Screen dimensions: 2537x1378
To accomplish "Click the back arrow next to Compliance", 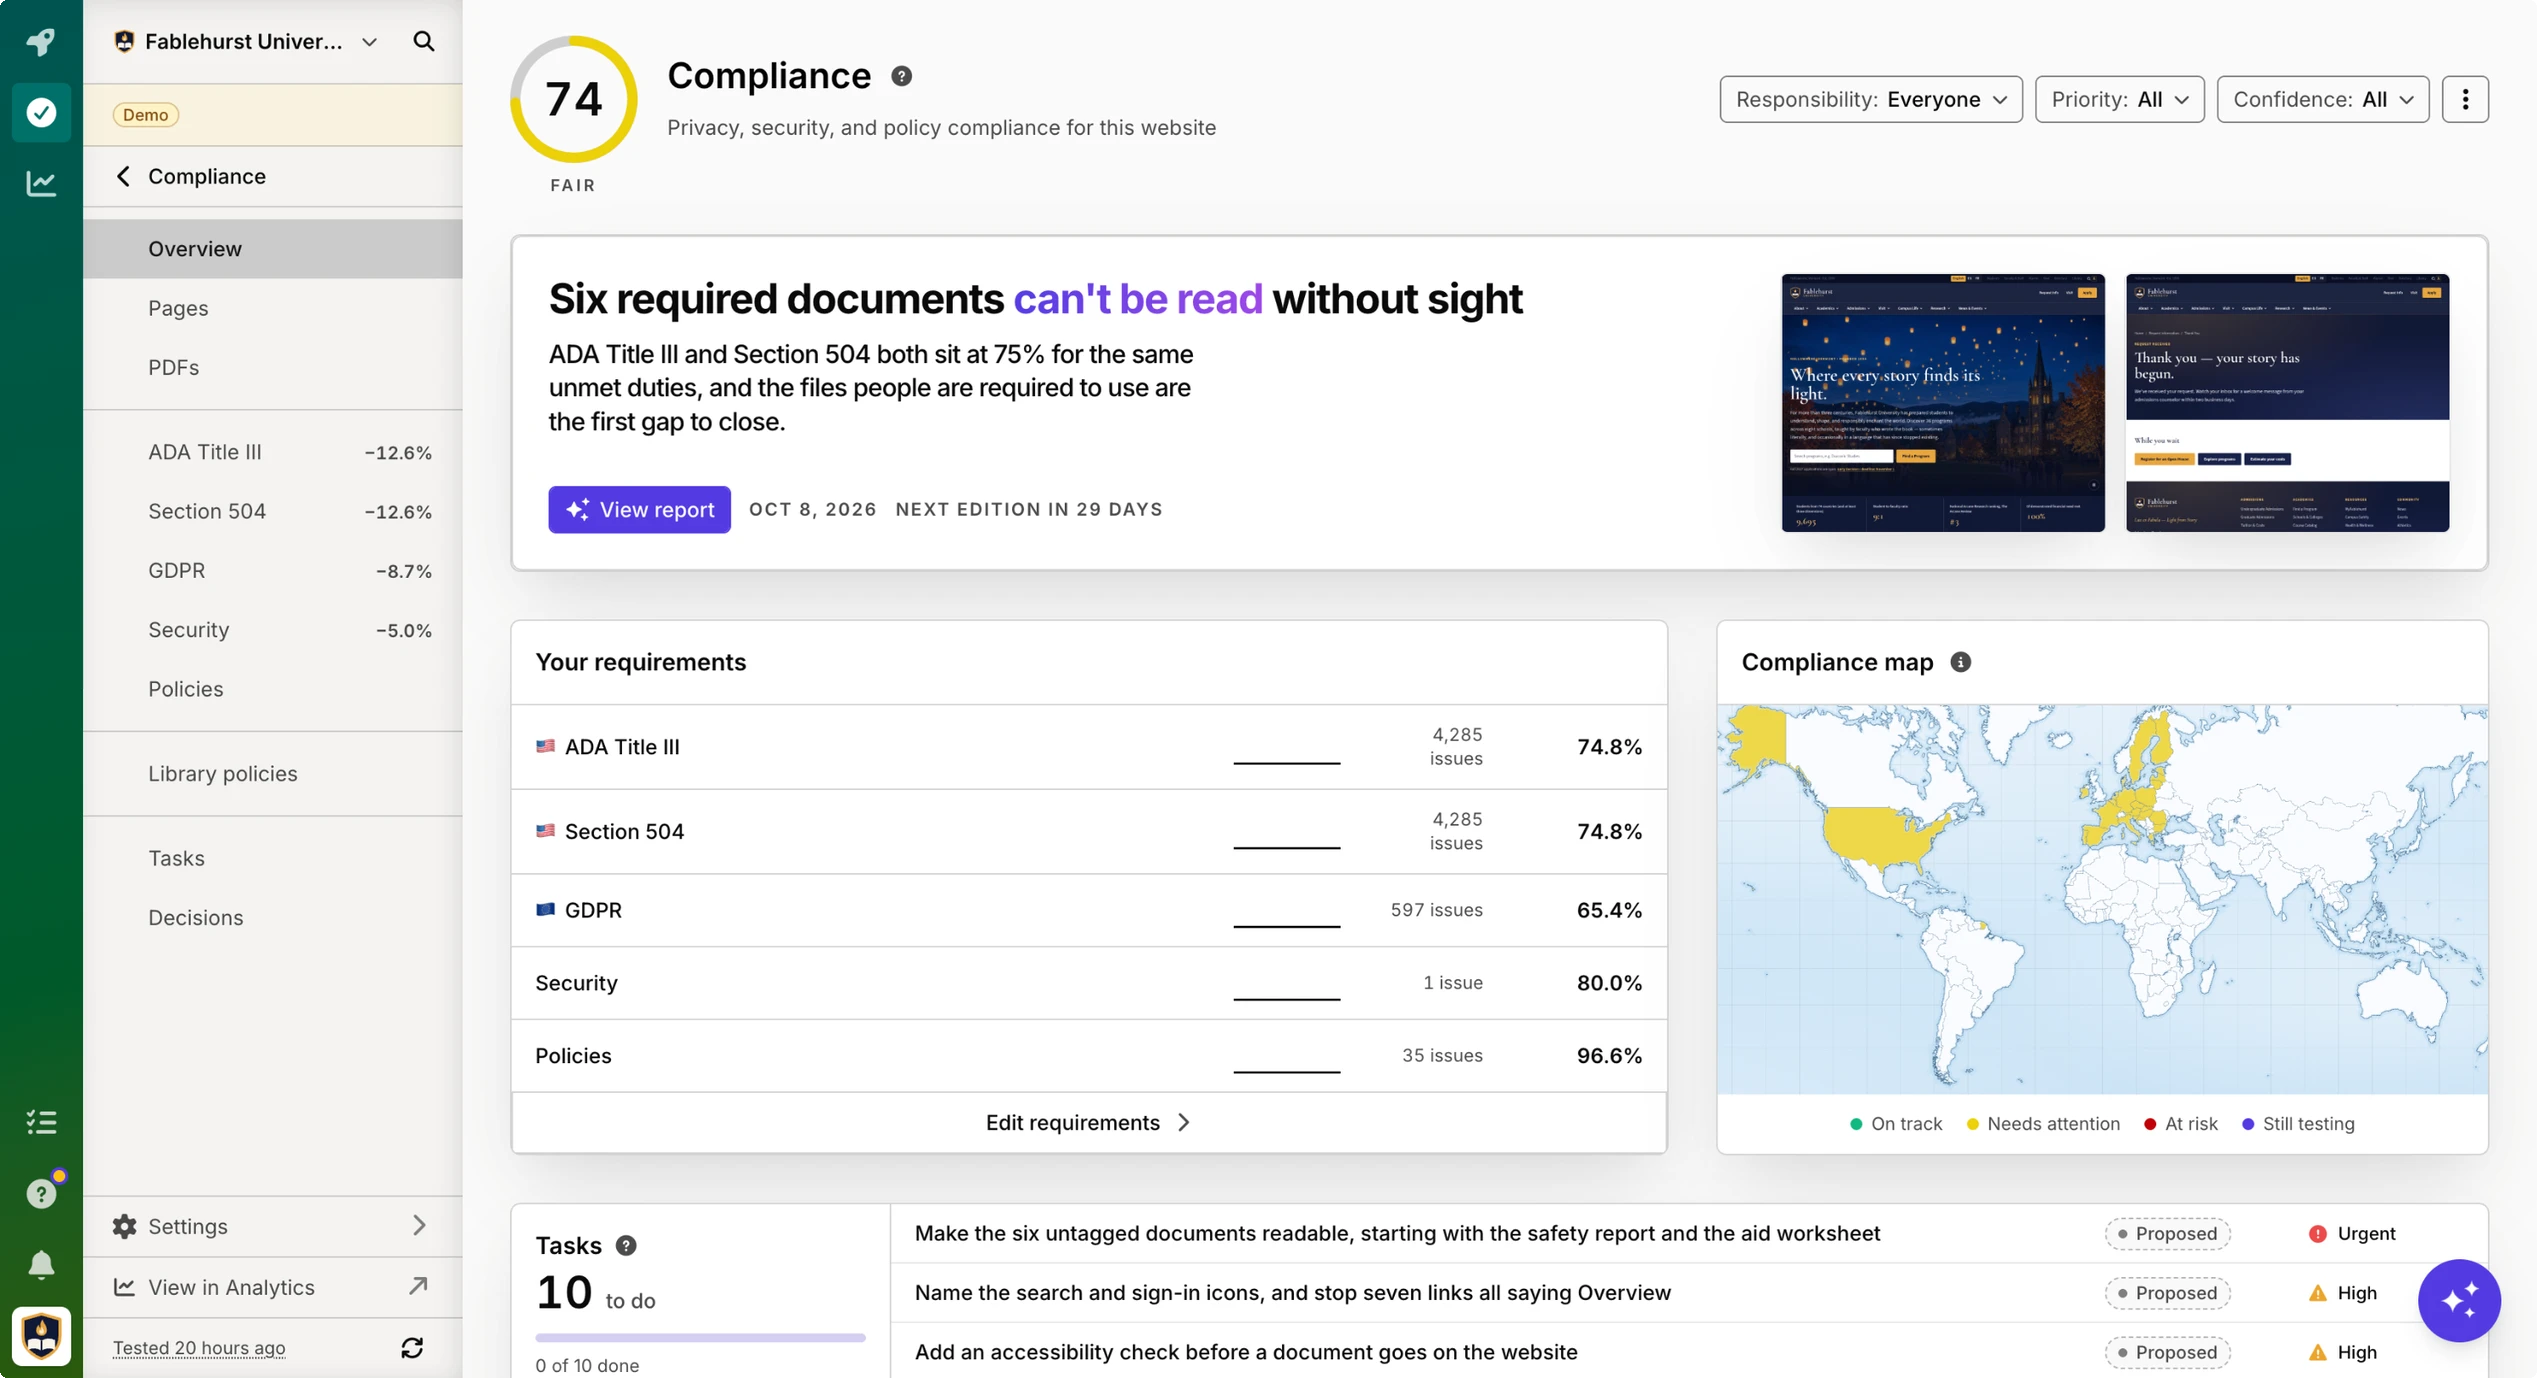I will tap(123, 176).
